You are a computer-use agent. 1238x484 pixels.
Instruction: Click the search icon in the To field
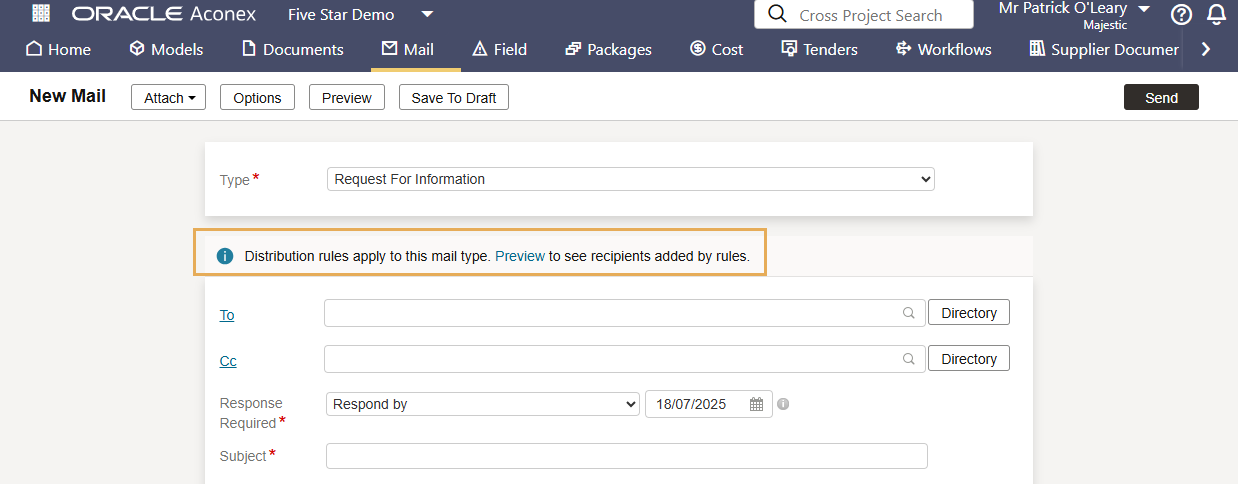(909, 313)
